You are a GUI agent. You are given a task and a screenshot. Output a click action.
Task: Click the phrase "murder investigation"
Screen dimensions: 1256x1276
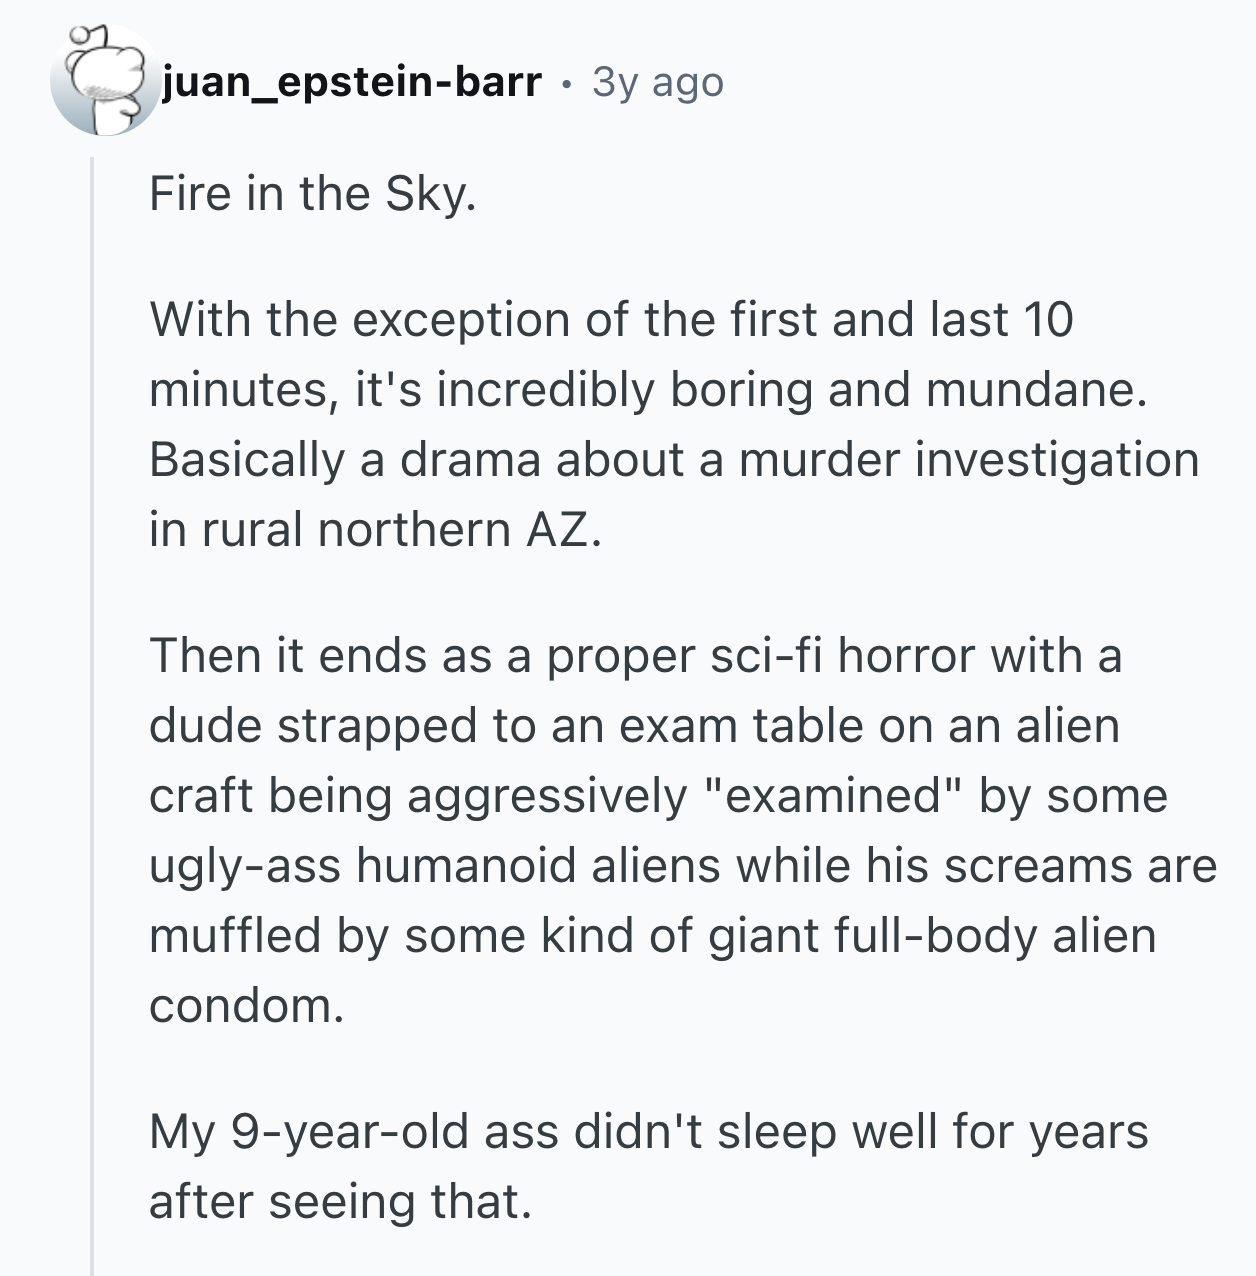click(969, 460)
